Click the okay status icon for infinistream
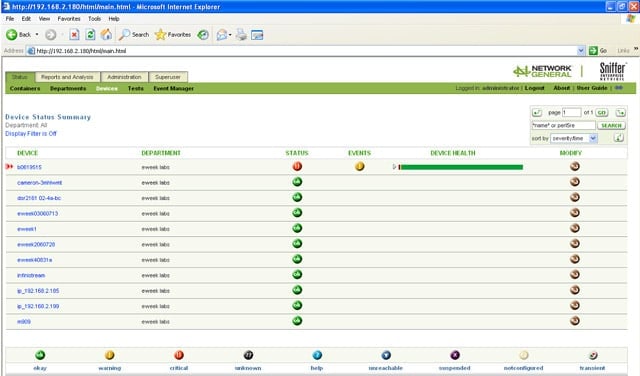The image size is (640, 376). tap(297, 274)
